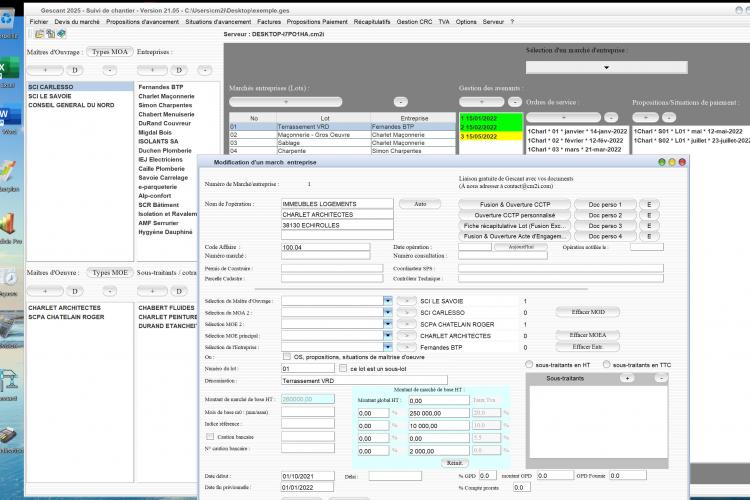Expand the Sélection MOE 2 combo box
Screen dimensions: 750x500
point(387,324)
